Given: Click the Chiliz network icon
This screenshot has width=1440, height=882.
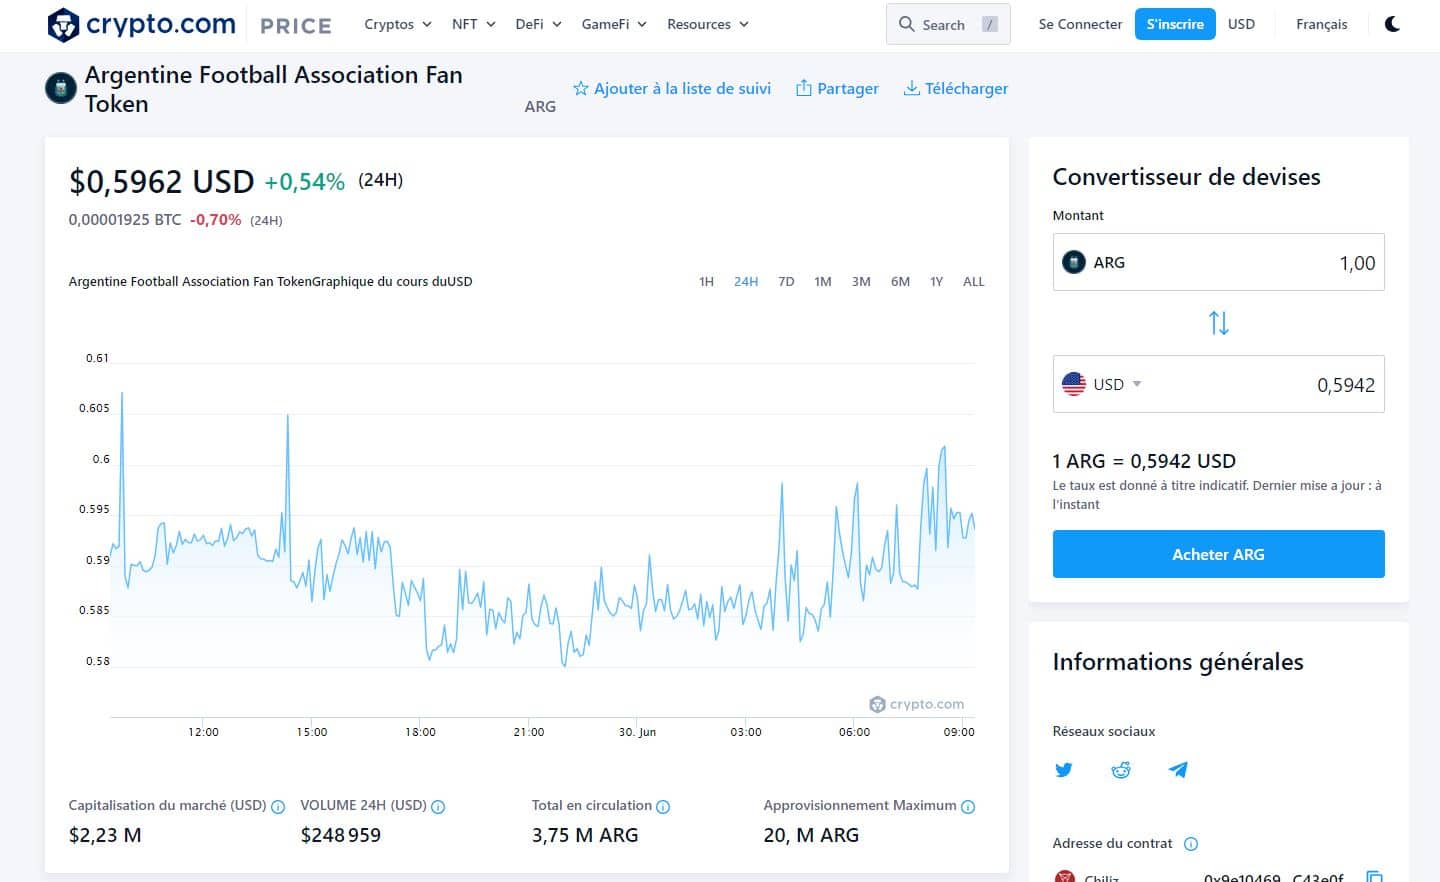Looking at the screenshot, I should click(x=1065, y=877).
